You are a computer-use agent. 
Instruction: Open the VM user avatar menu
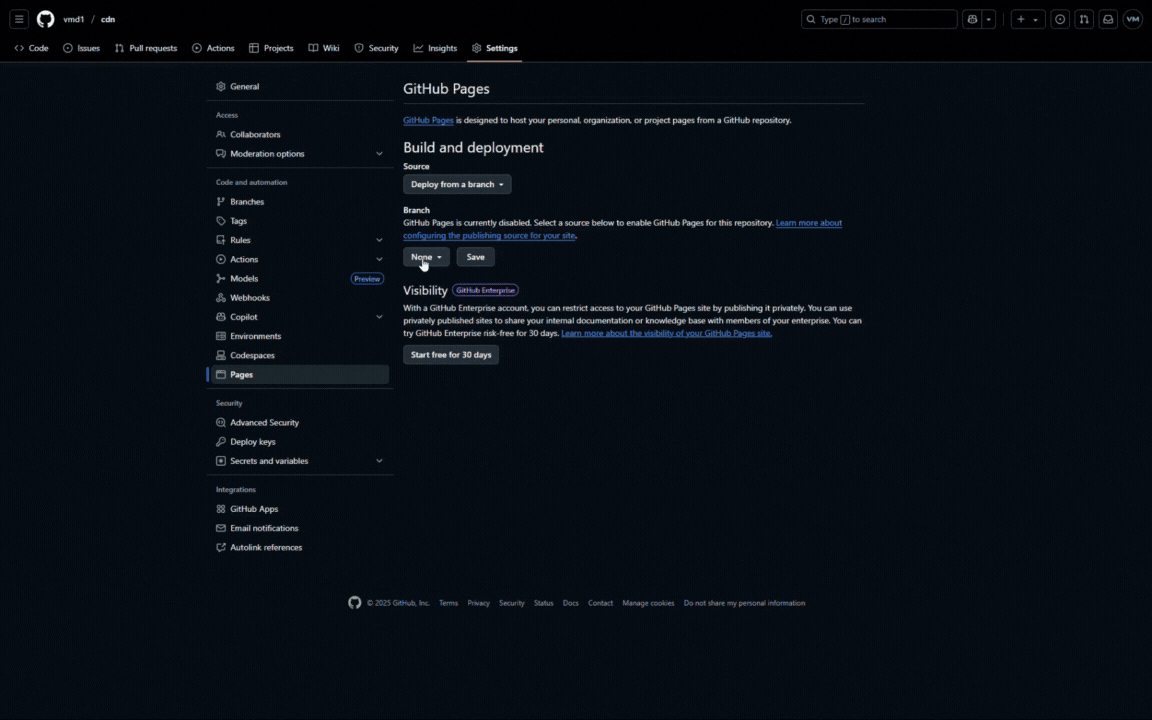[1132, 19]
